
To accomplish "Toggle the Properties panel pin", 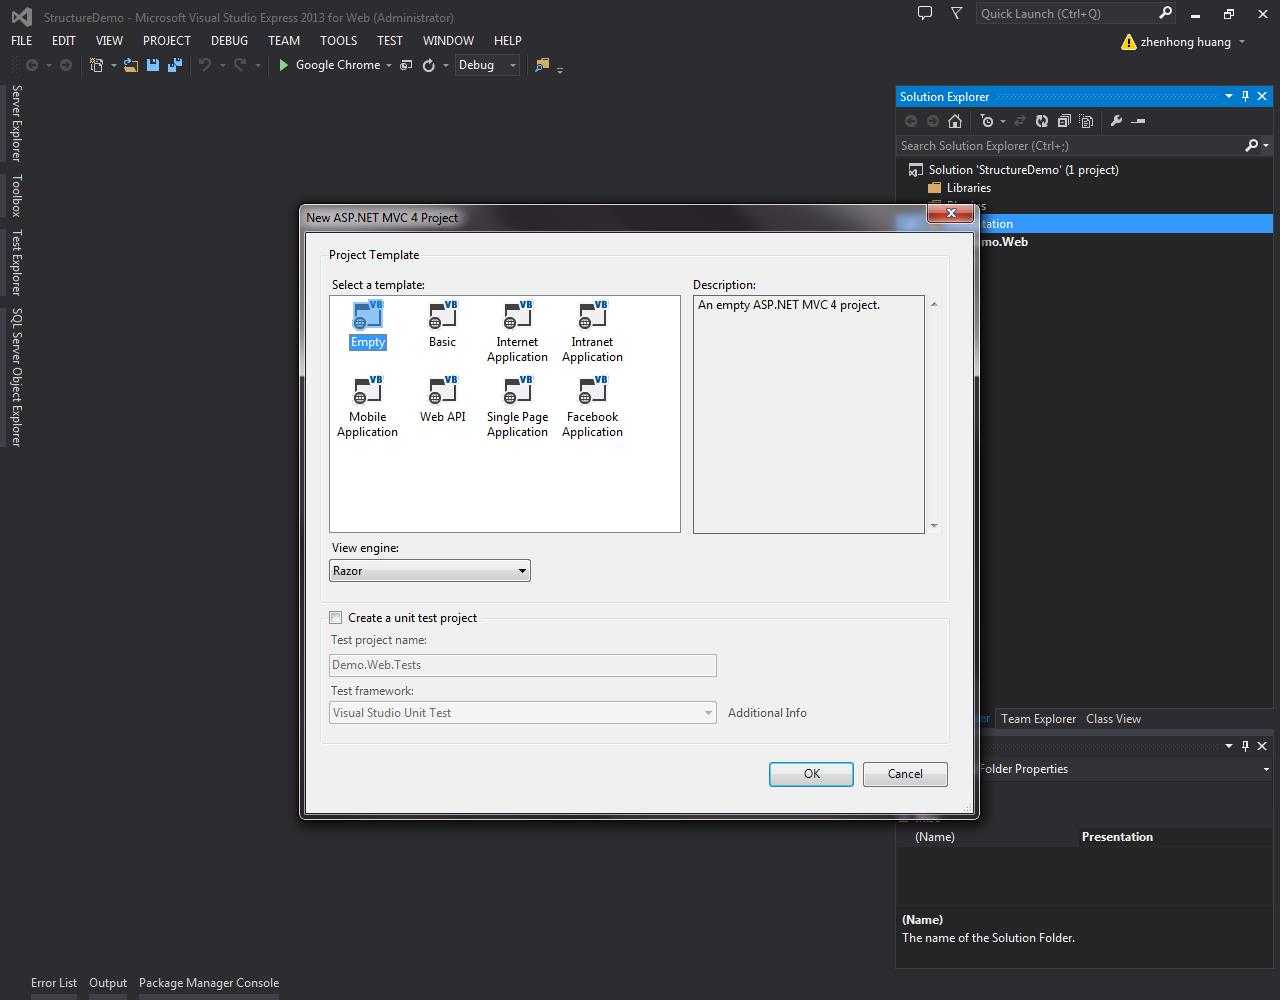I will [1245, 746].
